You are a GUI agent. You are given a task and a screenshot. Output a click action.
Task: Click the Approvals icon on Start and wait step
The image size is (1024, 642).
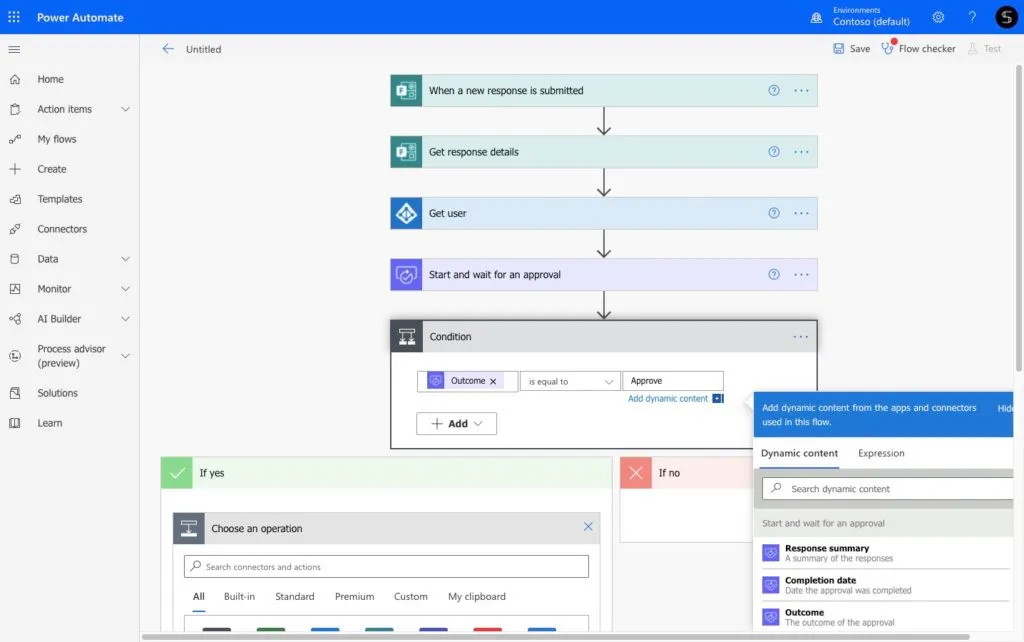pyautogui.click(x=406, y=275)
